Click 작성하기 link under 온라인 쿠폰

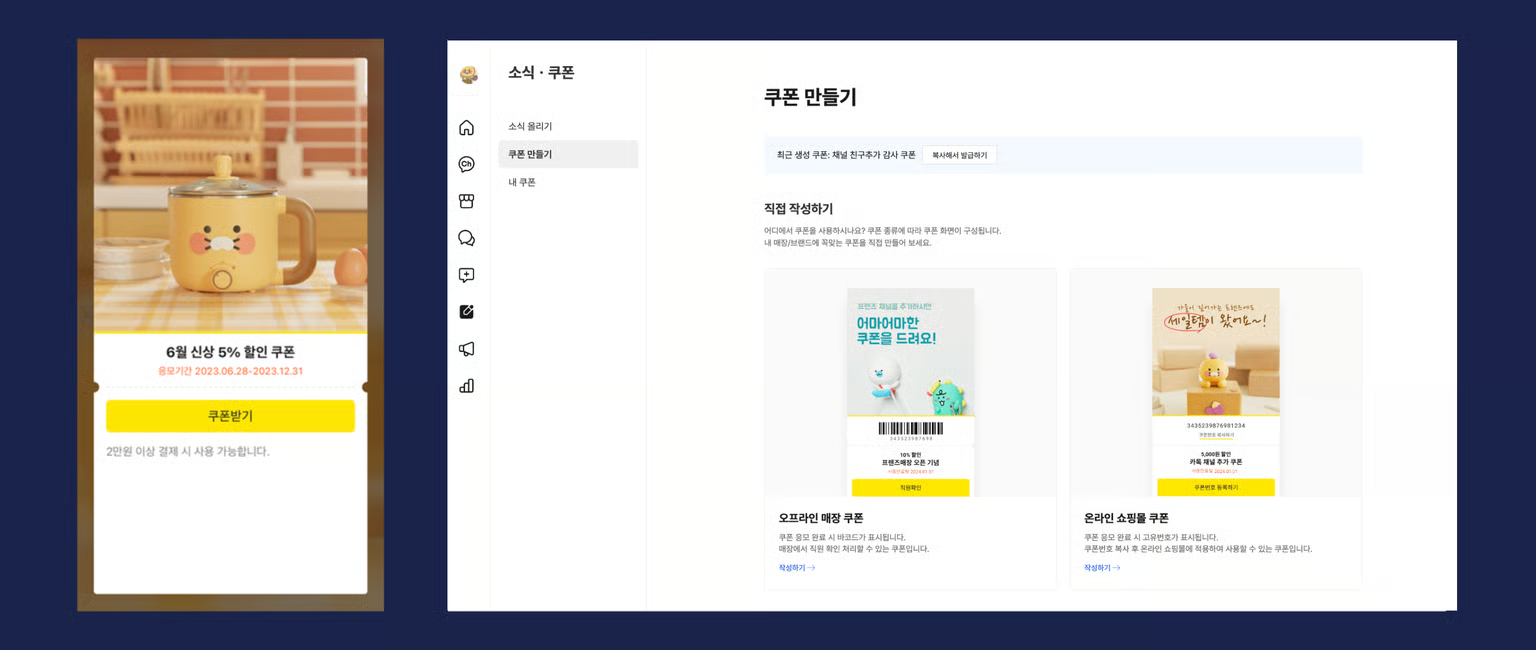[x=1102, y=568]
